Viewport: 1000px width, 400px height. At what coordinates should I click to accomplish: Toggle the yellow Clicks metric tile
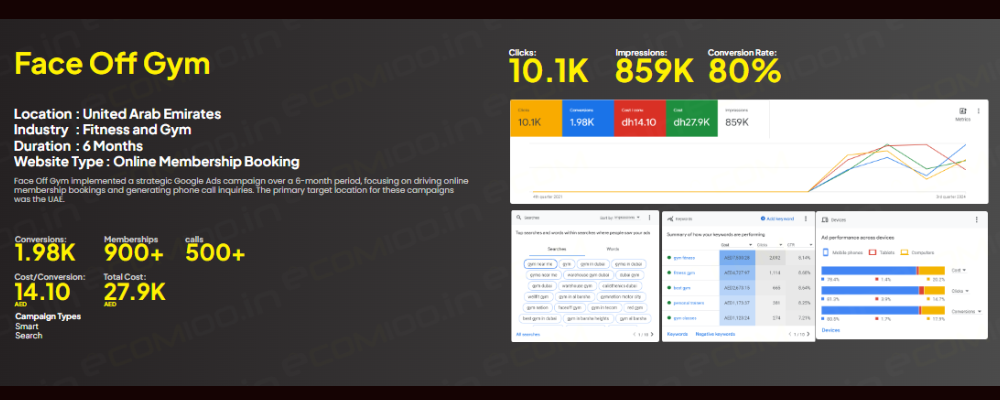[x=535, y=117]
